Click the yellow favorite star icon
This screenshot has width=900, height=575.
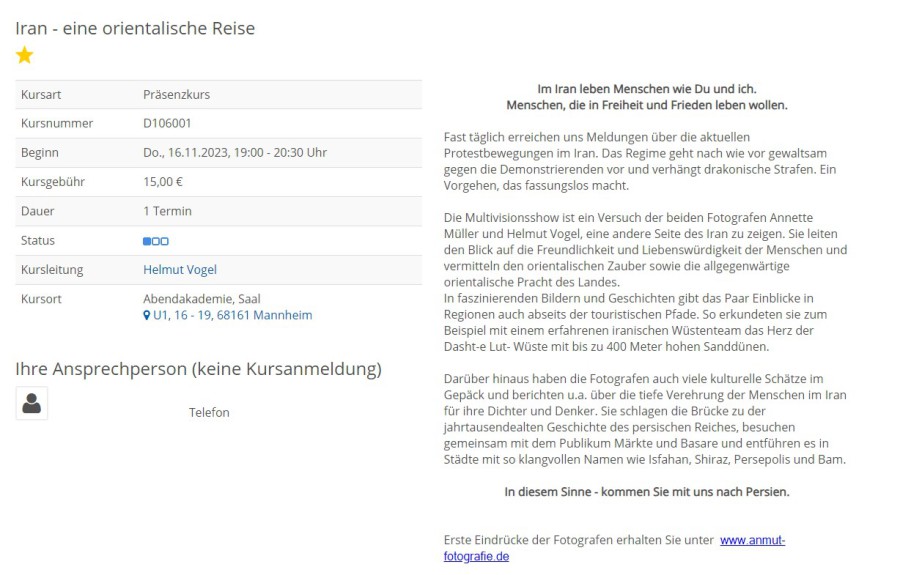25,56
